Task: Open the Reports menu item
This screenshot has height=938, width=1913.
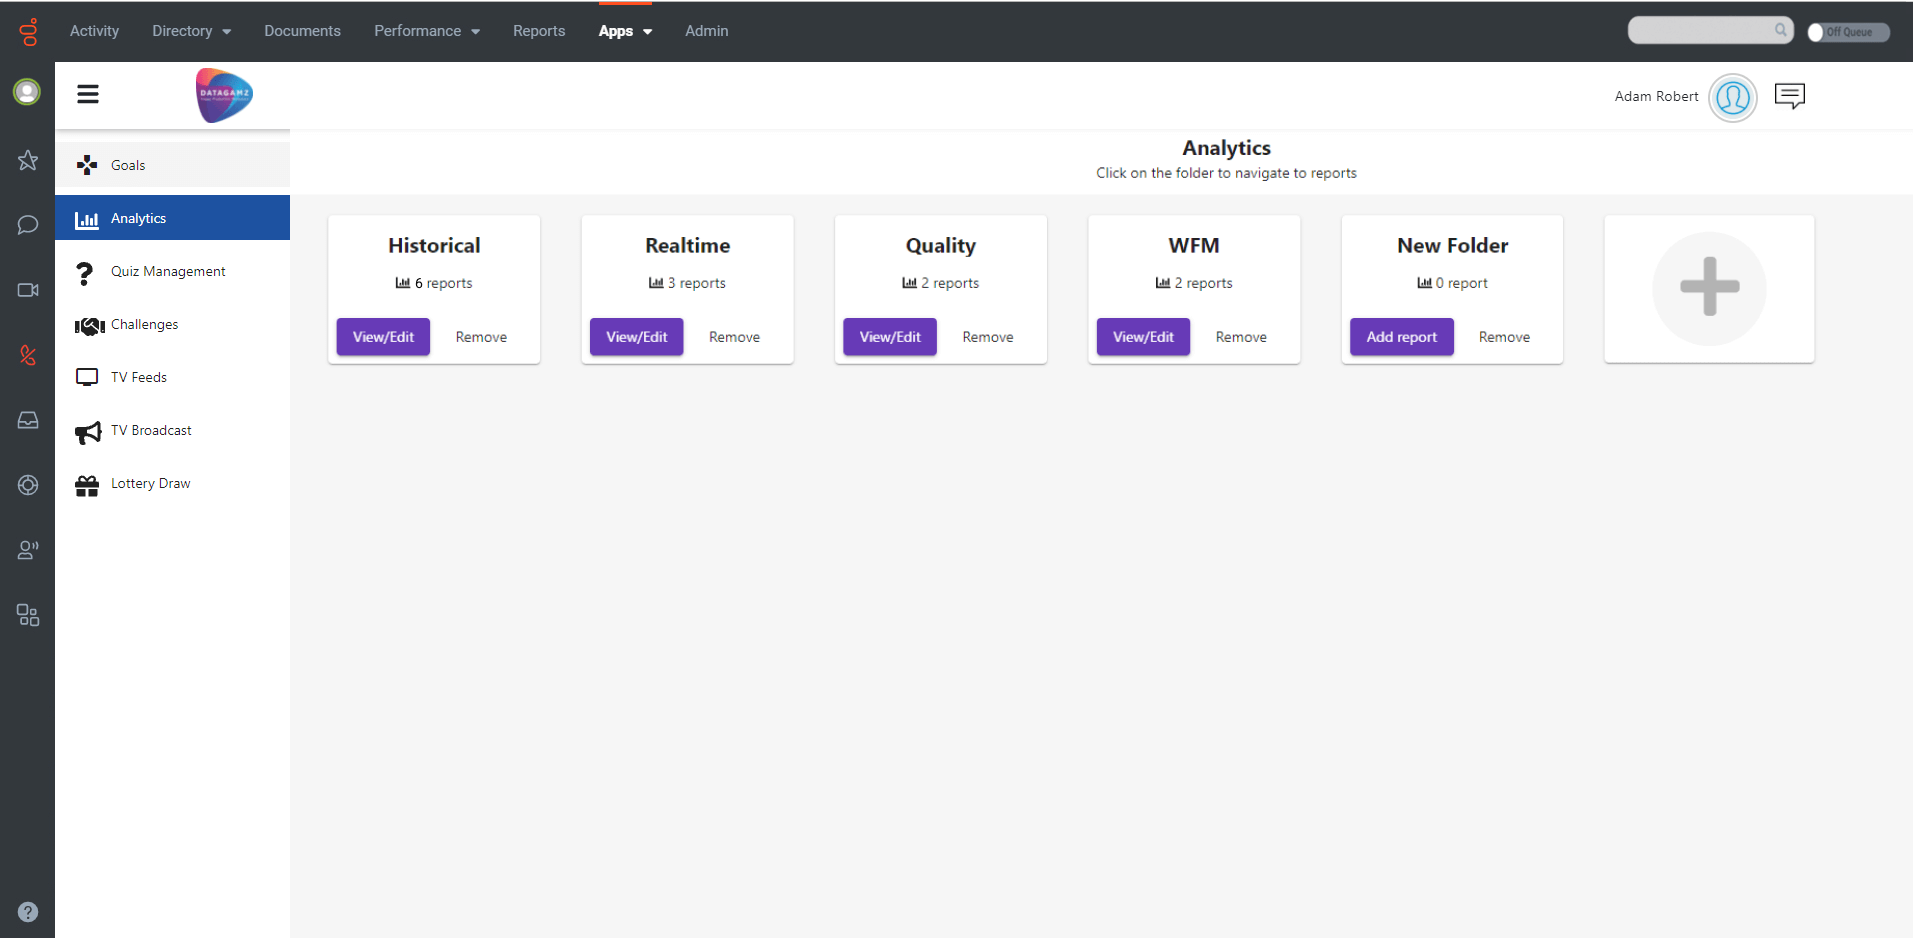Action: click(x=539, y=31)
